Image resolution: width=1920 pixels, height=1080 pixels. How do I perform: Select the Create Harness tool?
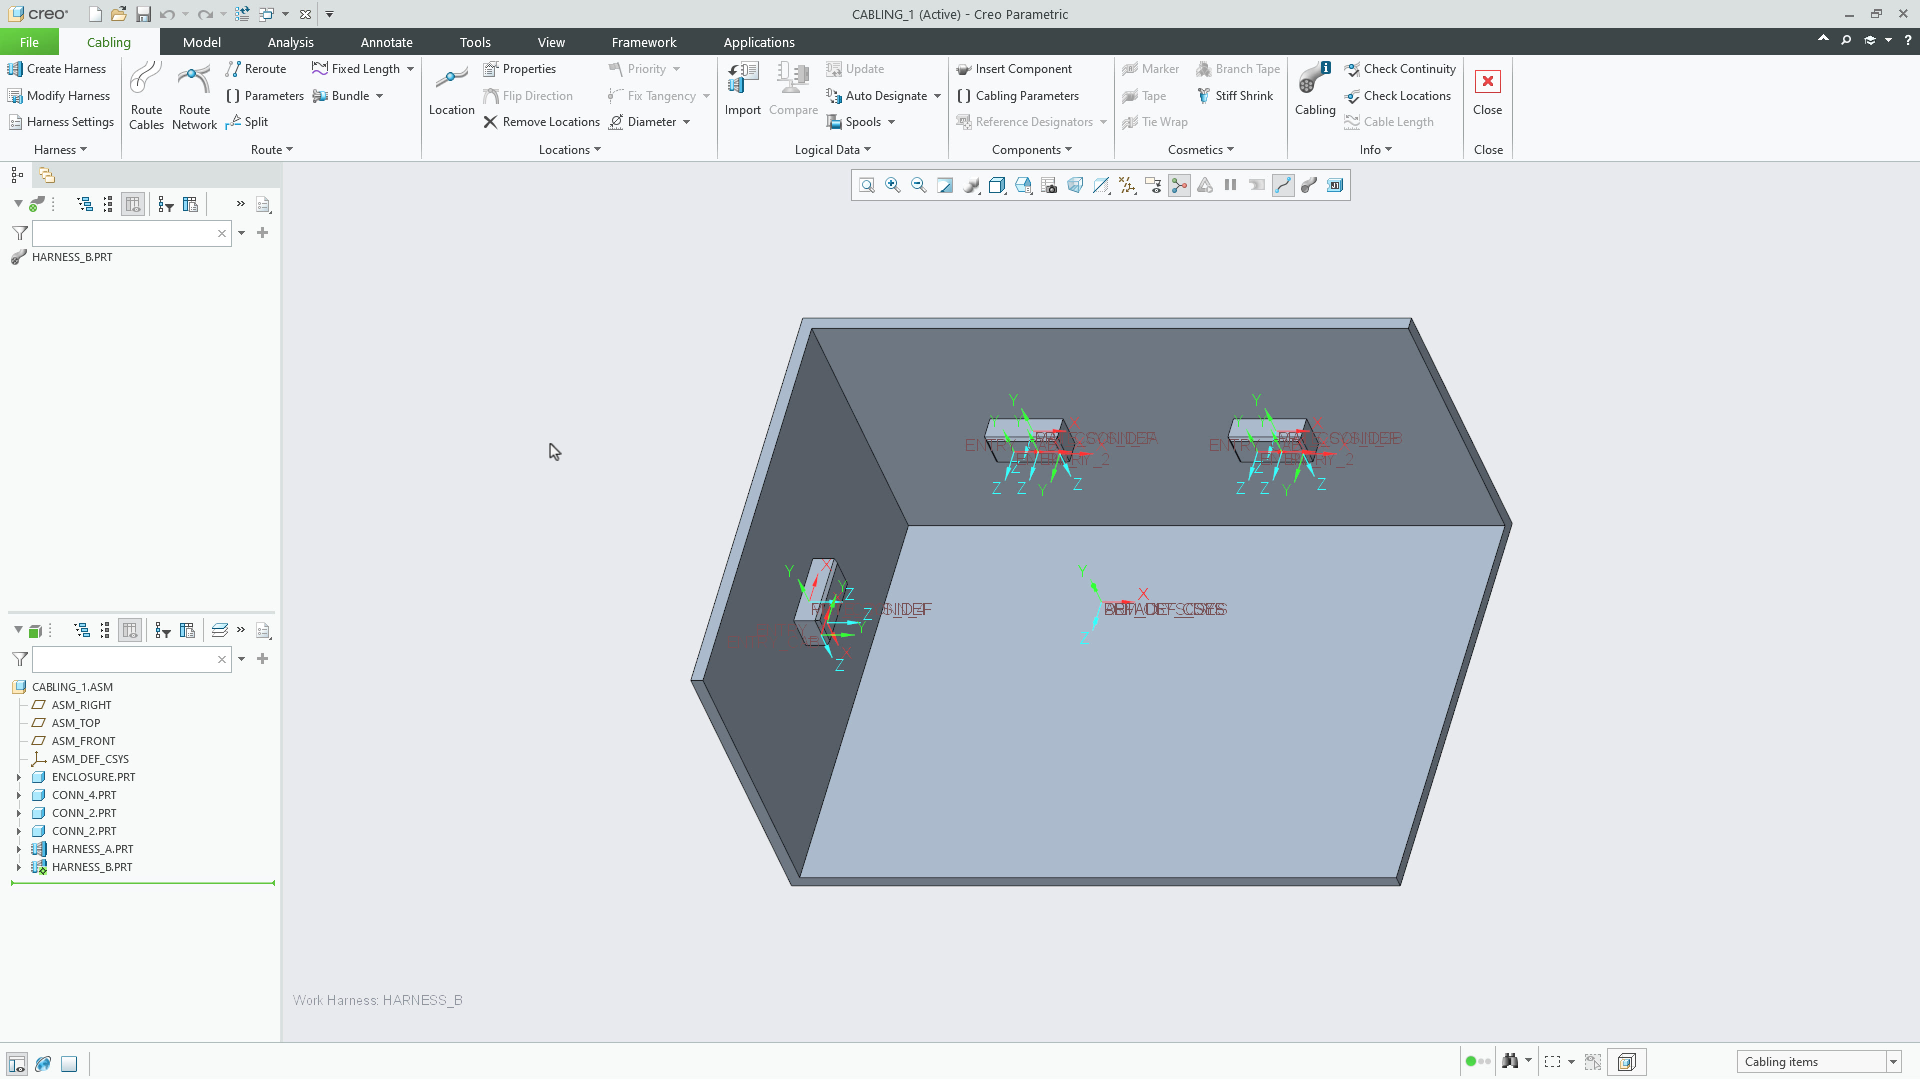tap(57, 68)
